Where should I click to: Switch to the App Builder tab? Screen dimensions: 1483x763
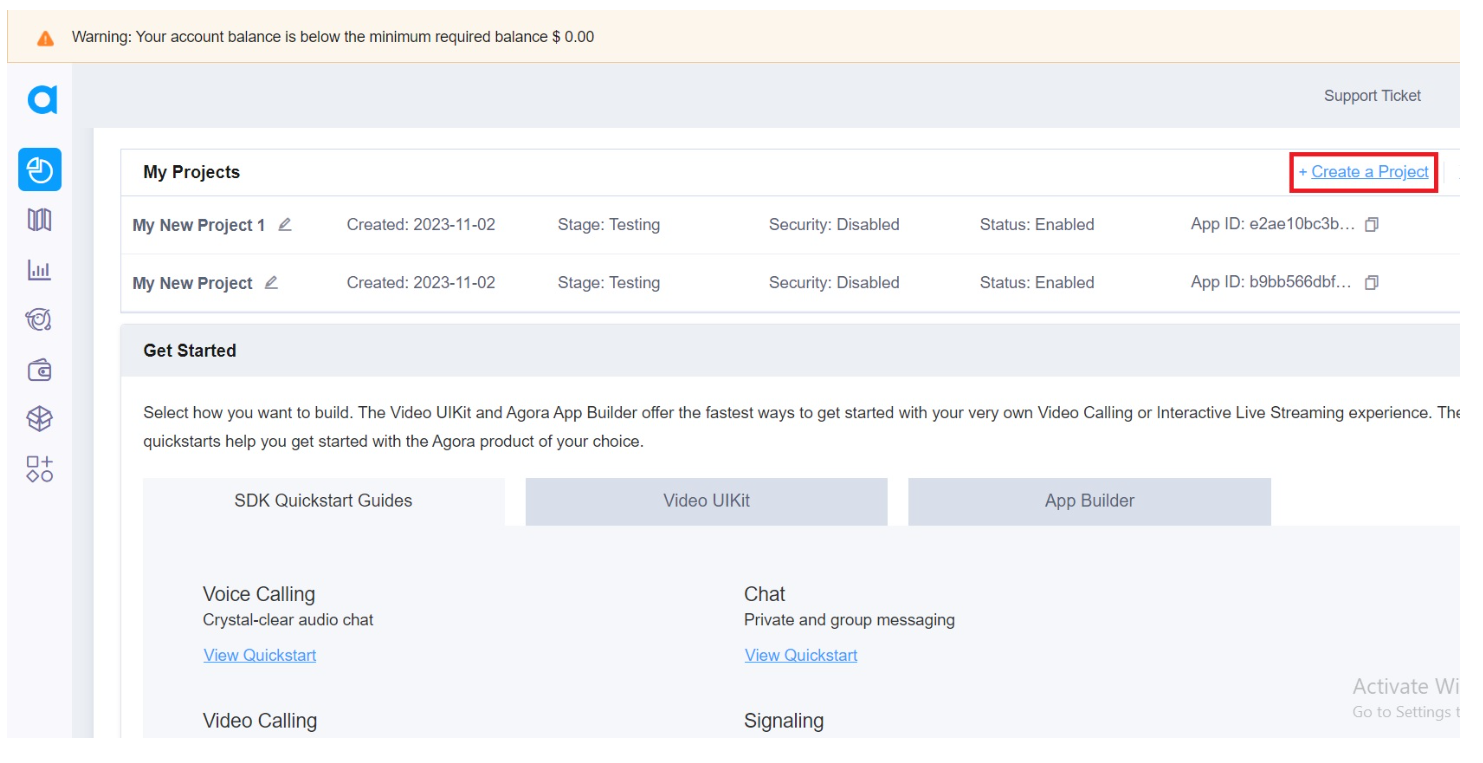pos(1089,501)
